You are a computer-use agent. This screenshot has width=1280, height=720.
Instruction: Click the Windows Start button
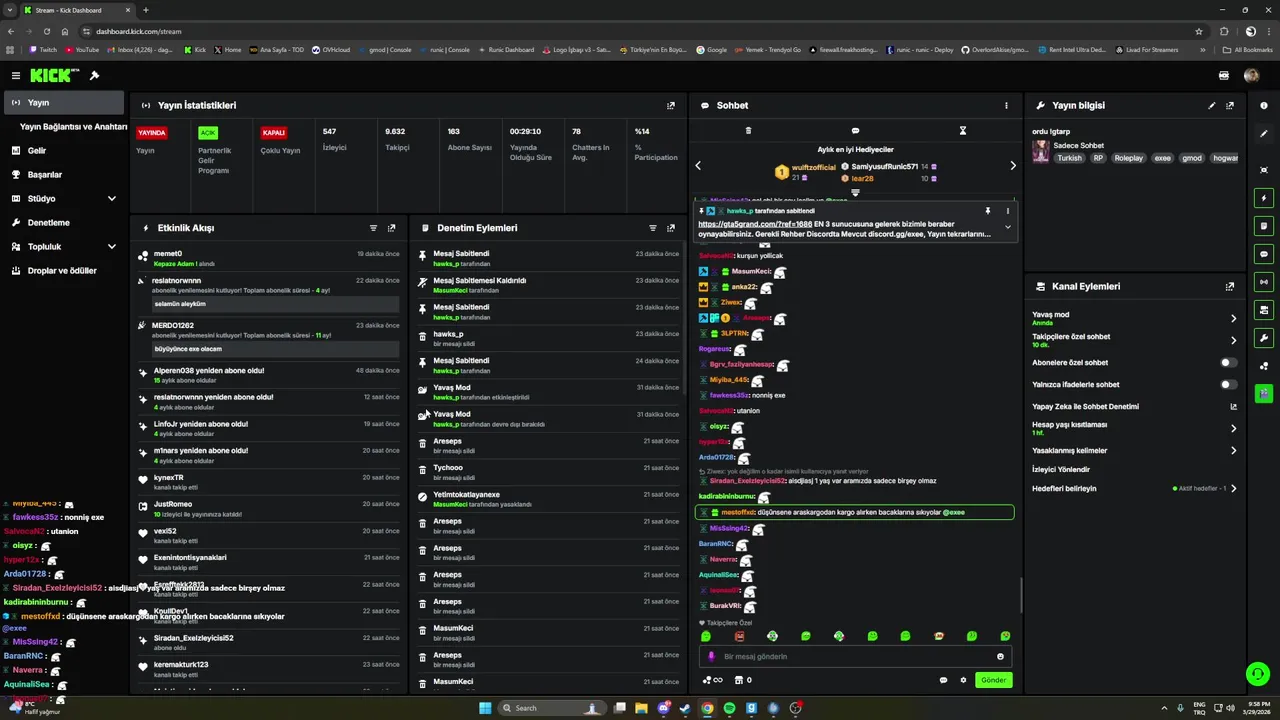[485, 708]
